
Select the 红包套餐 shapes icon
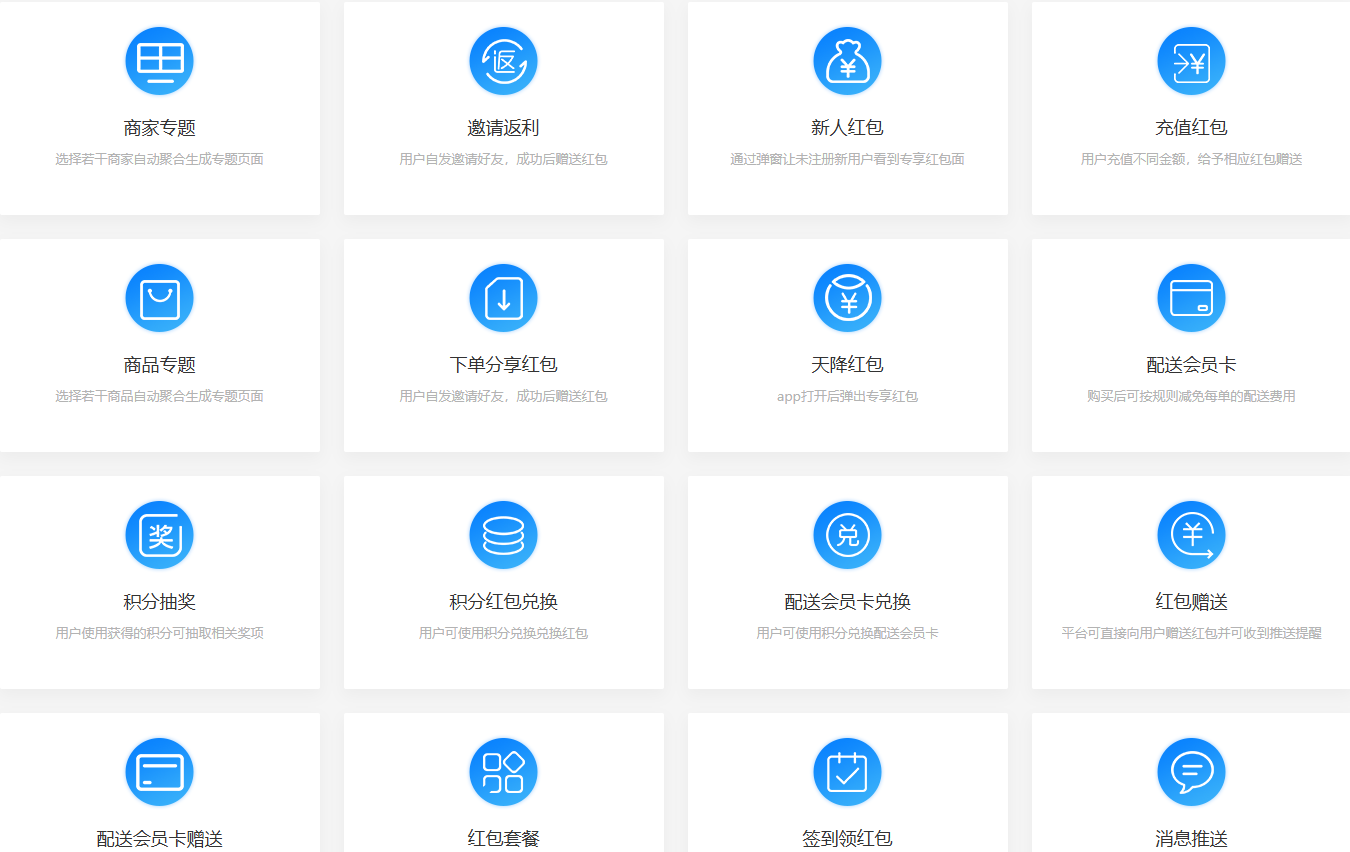click(x=503, y=772)
